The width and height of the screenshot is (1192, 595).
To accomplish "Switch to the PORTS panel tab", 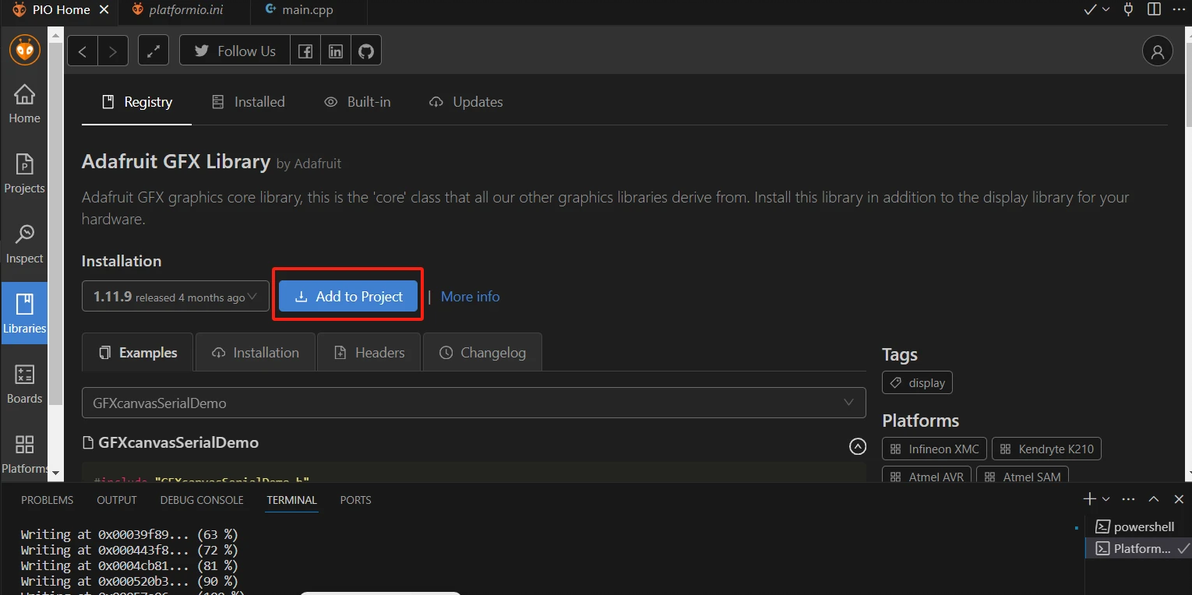I will pos(356,500).
